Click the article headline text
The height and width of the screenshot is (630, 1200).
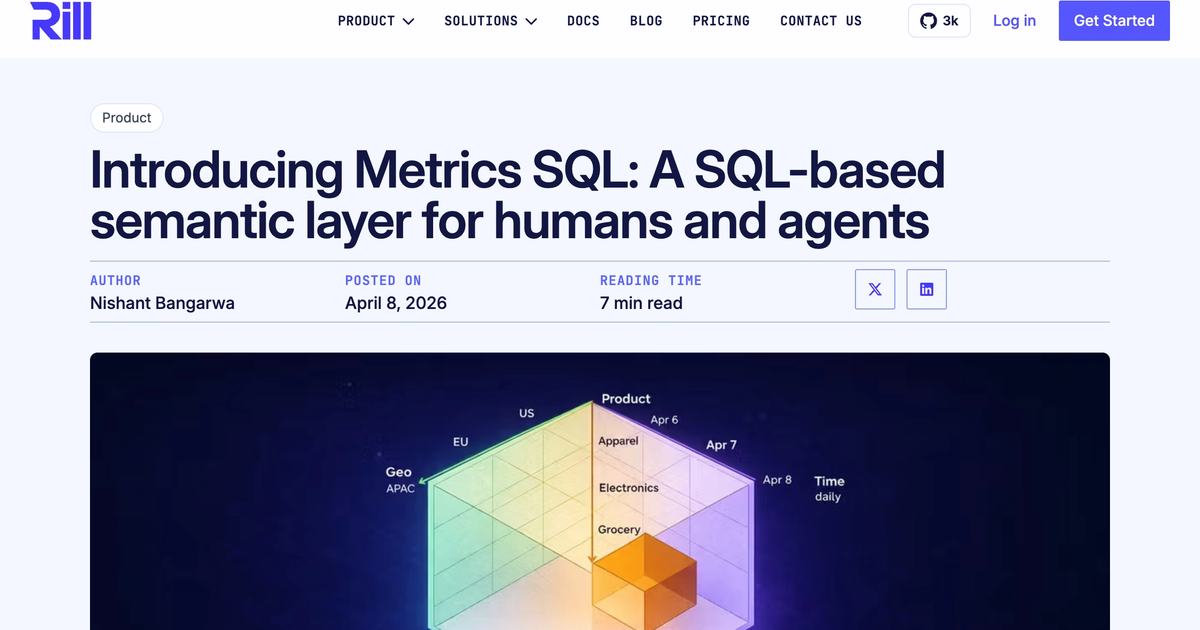[518, 196]
